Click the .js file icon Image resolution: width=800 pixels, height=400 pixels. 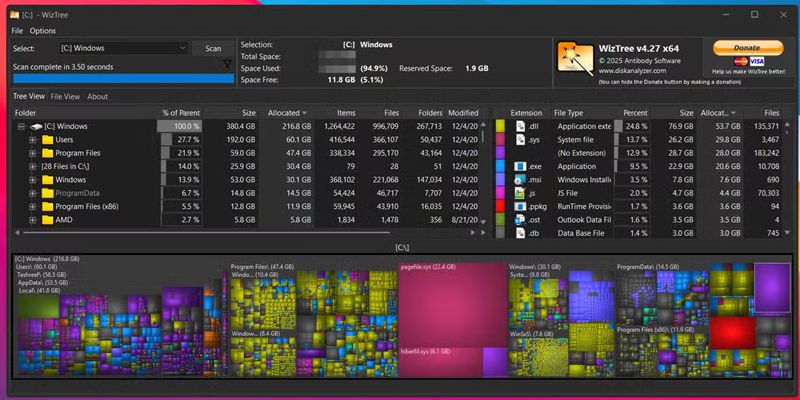(520, 193)
